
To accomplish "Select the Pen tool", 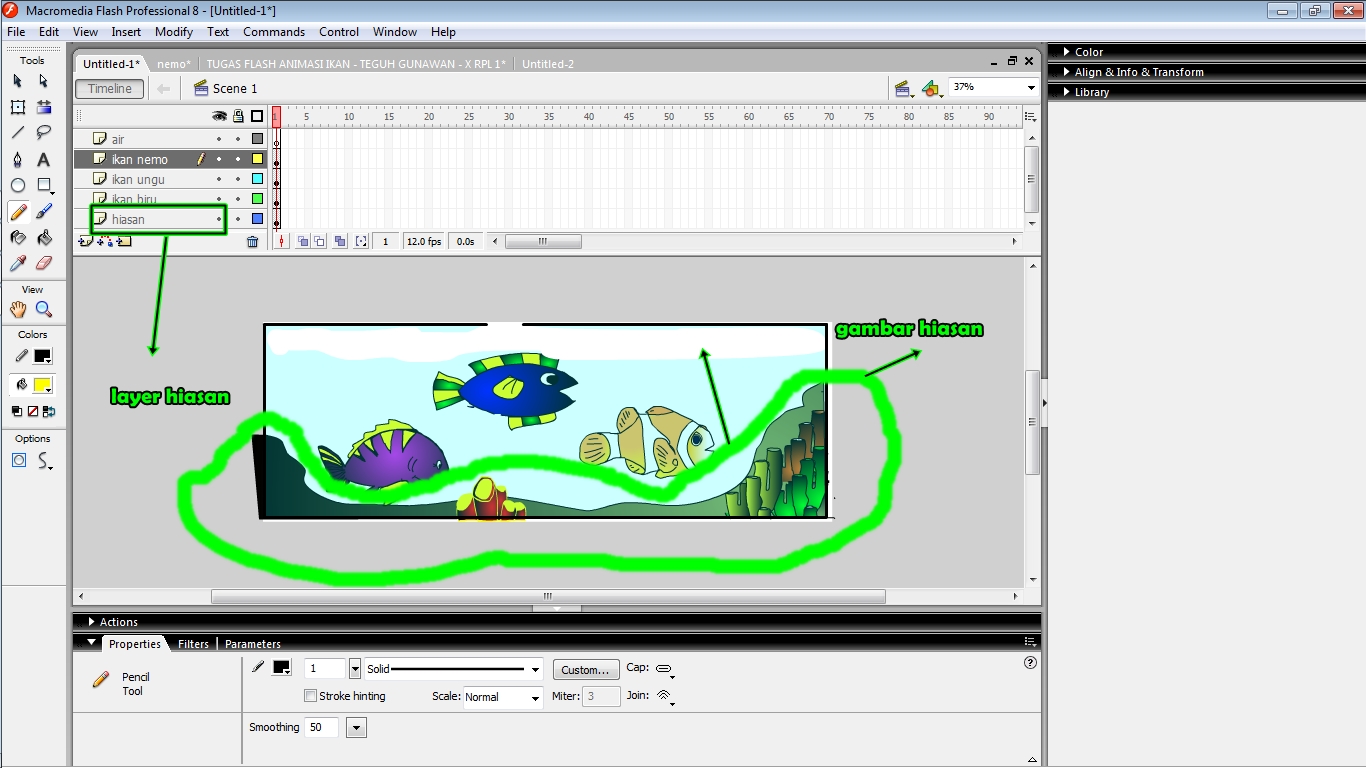I will 18,160.
